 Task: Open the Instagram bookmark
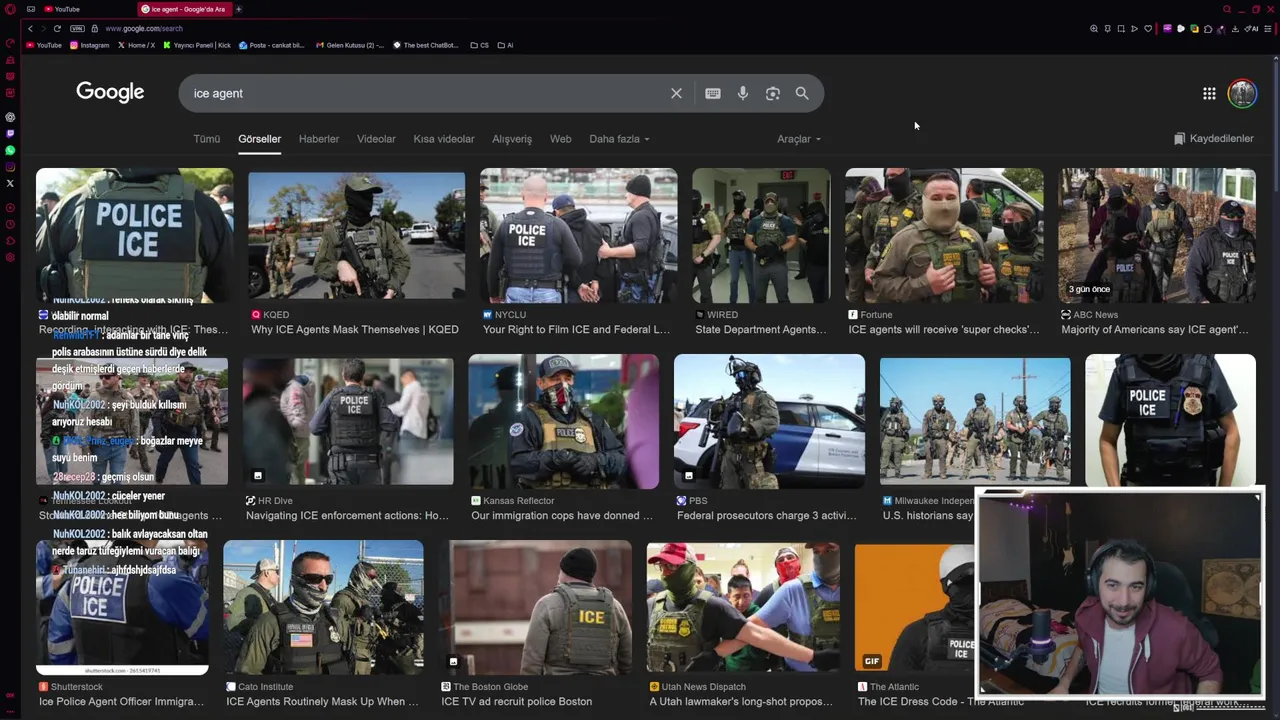[x=89, y=45]
